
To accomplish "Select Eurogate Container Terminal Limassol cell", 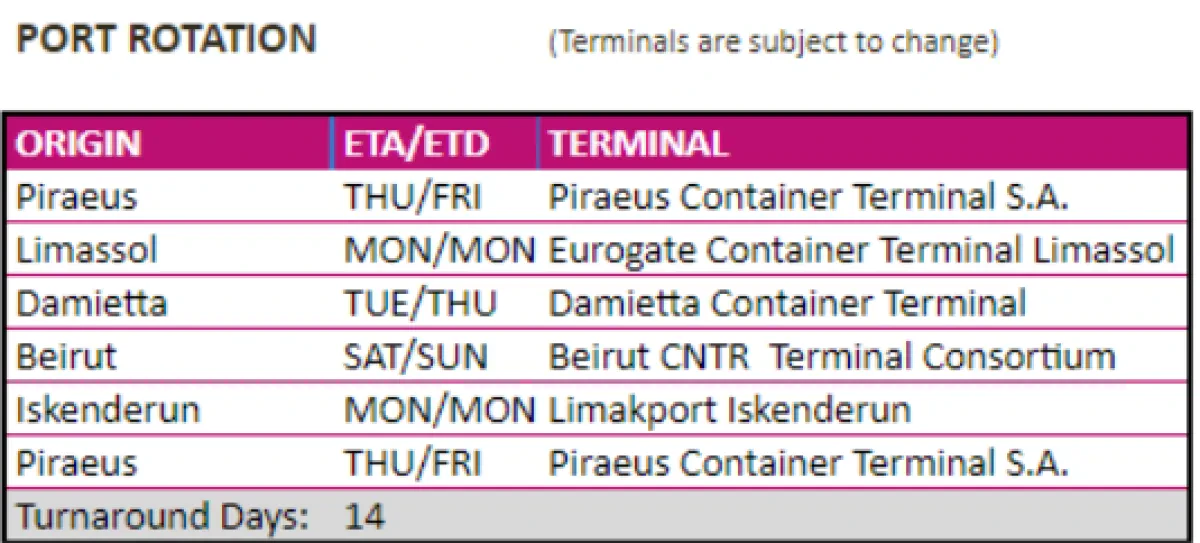I will (x=861, y=250).
